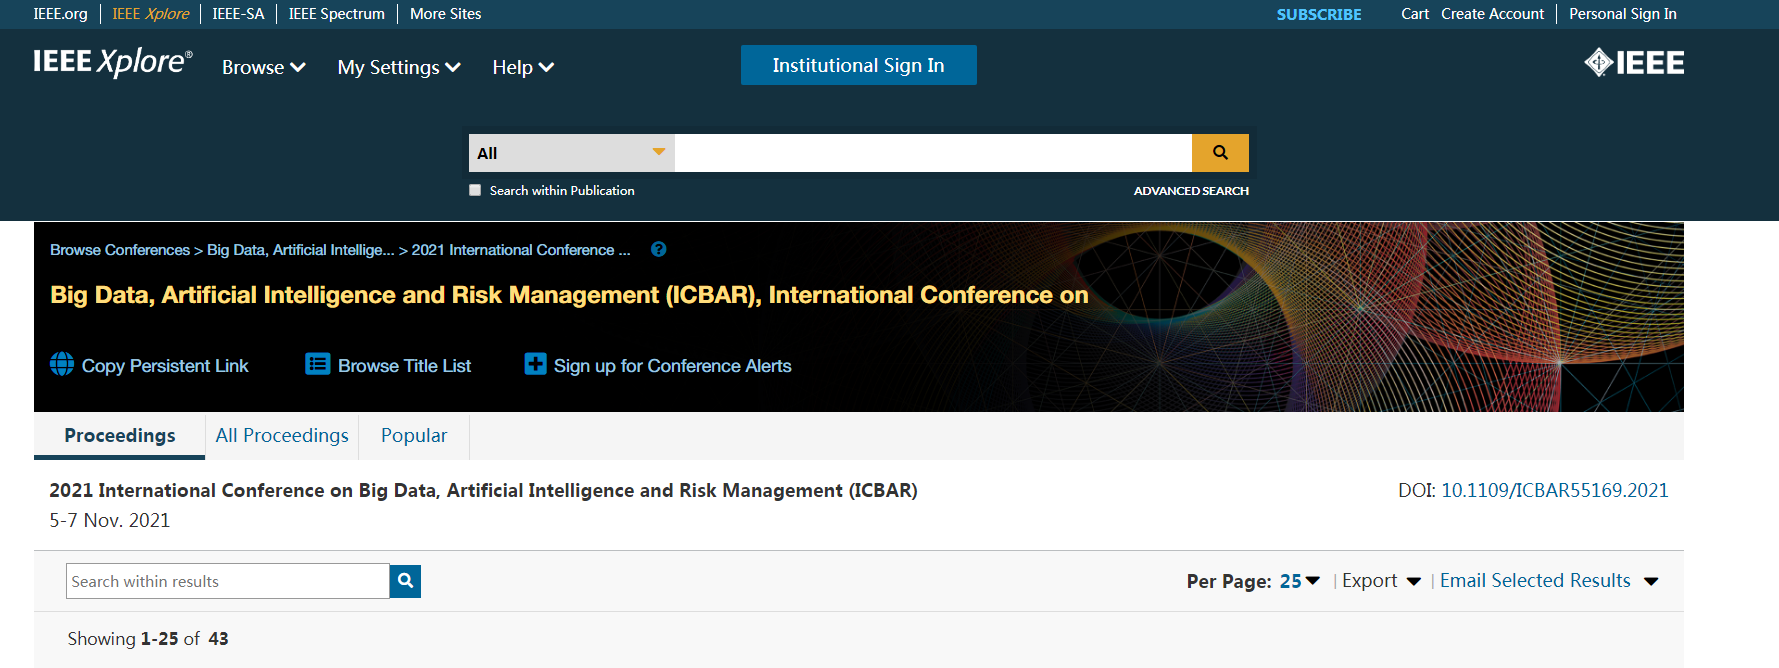Open ADVANCED SEARCH link
Screen dimensions: 1779x668
1191,190
